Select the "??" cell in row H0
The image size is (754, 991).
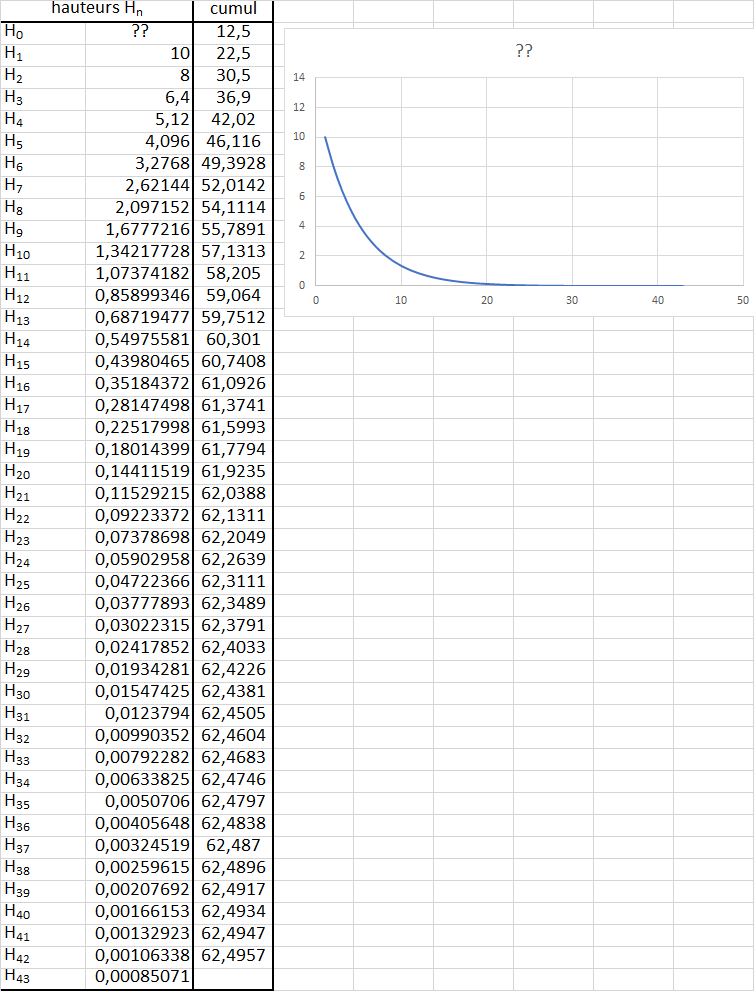coord(139,31)
